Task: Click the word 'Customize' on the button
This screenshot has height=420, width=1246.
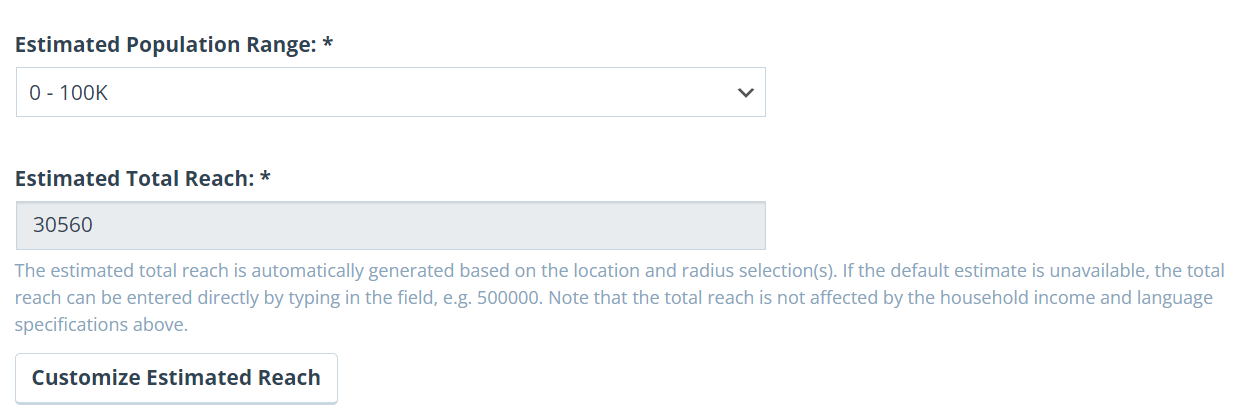Action: 89,378
